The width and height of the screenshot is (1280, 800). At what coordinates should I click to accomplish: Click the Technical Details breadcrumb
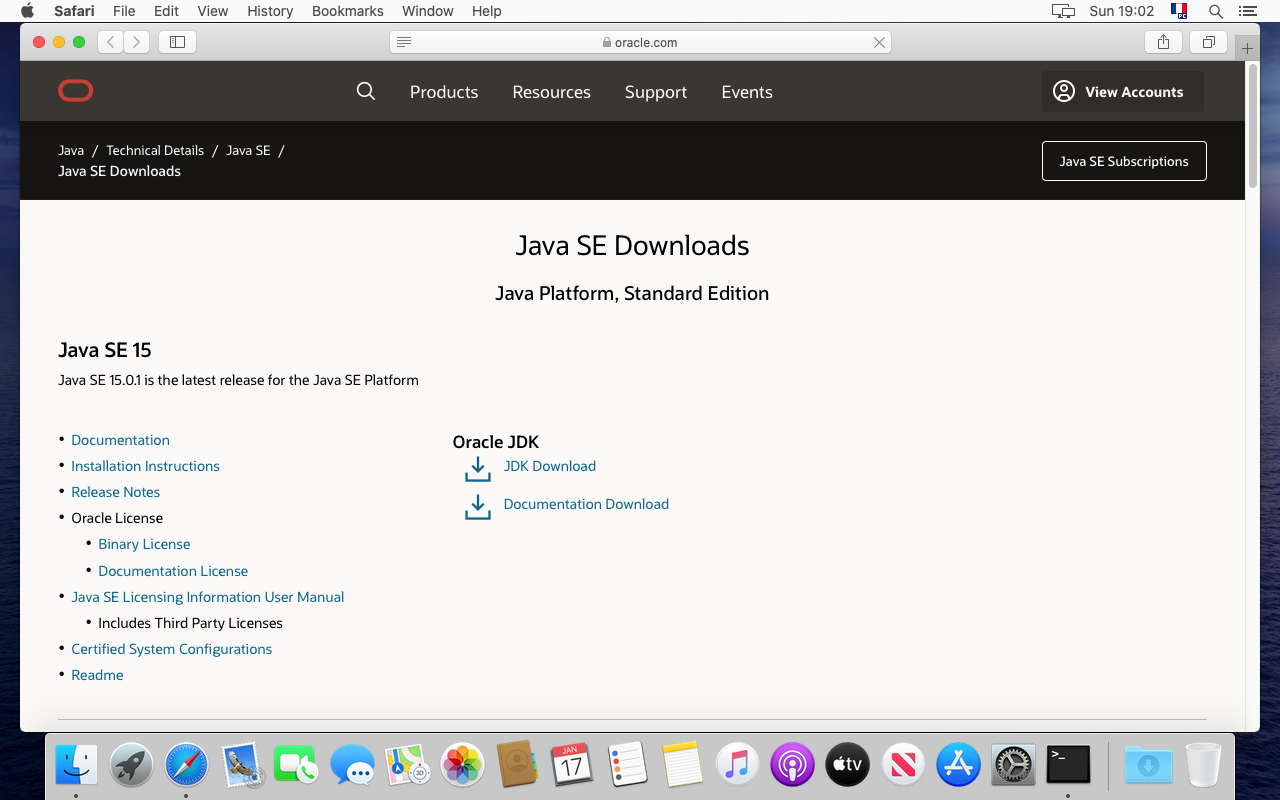(x=155, y=150)
